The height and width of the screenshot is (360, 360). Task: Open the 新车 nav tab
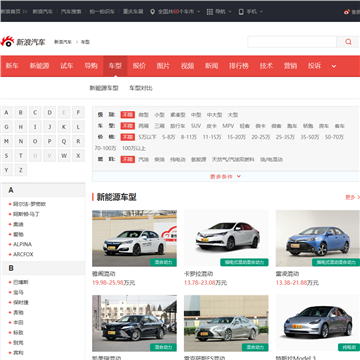12,66
